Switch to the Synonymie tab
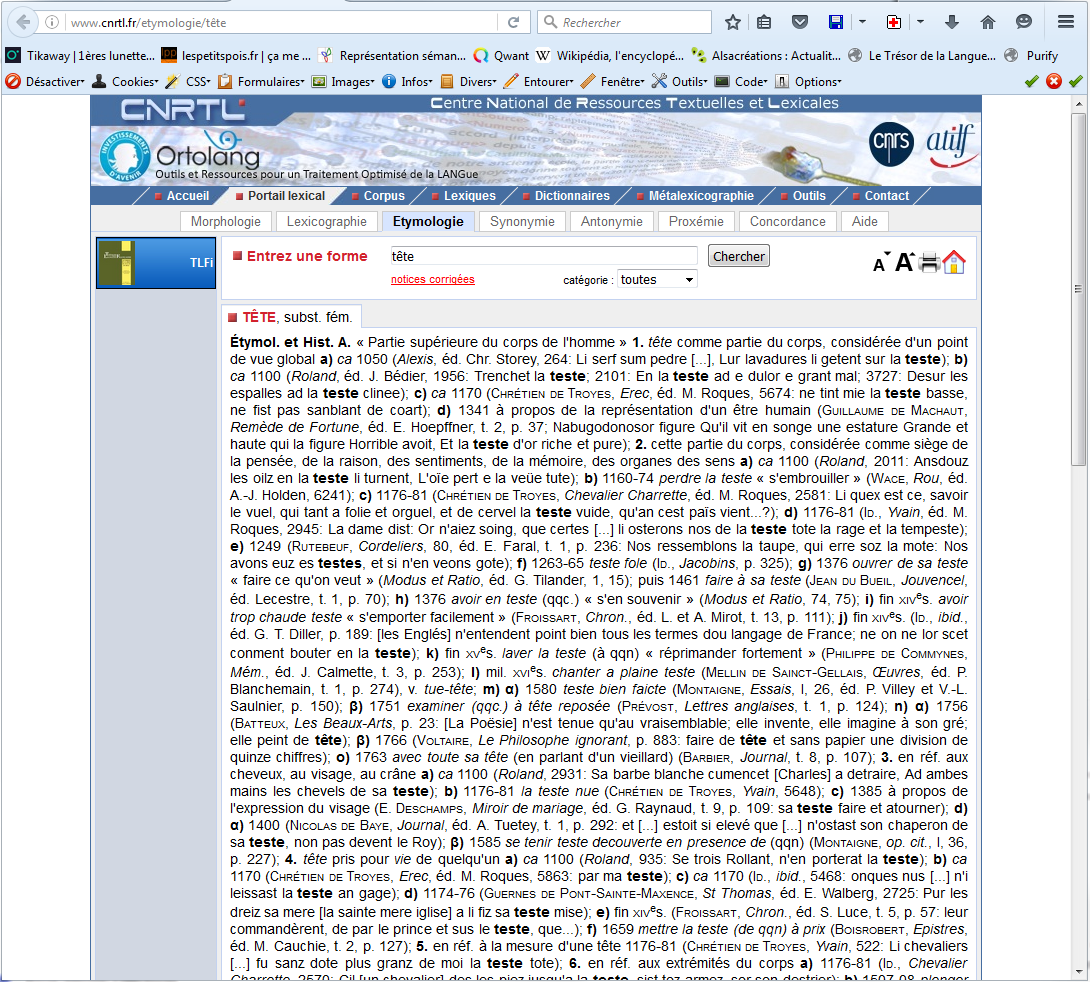 coord(522,222)
